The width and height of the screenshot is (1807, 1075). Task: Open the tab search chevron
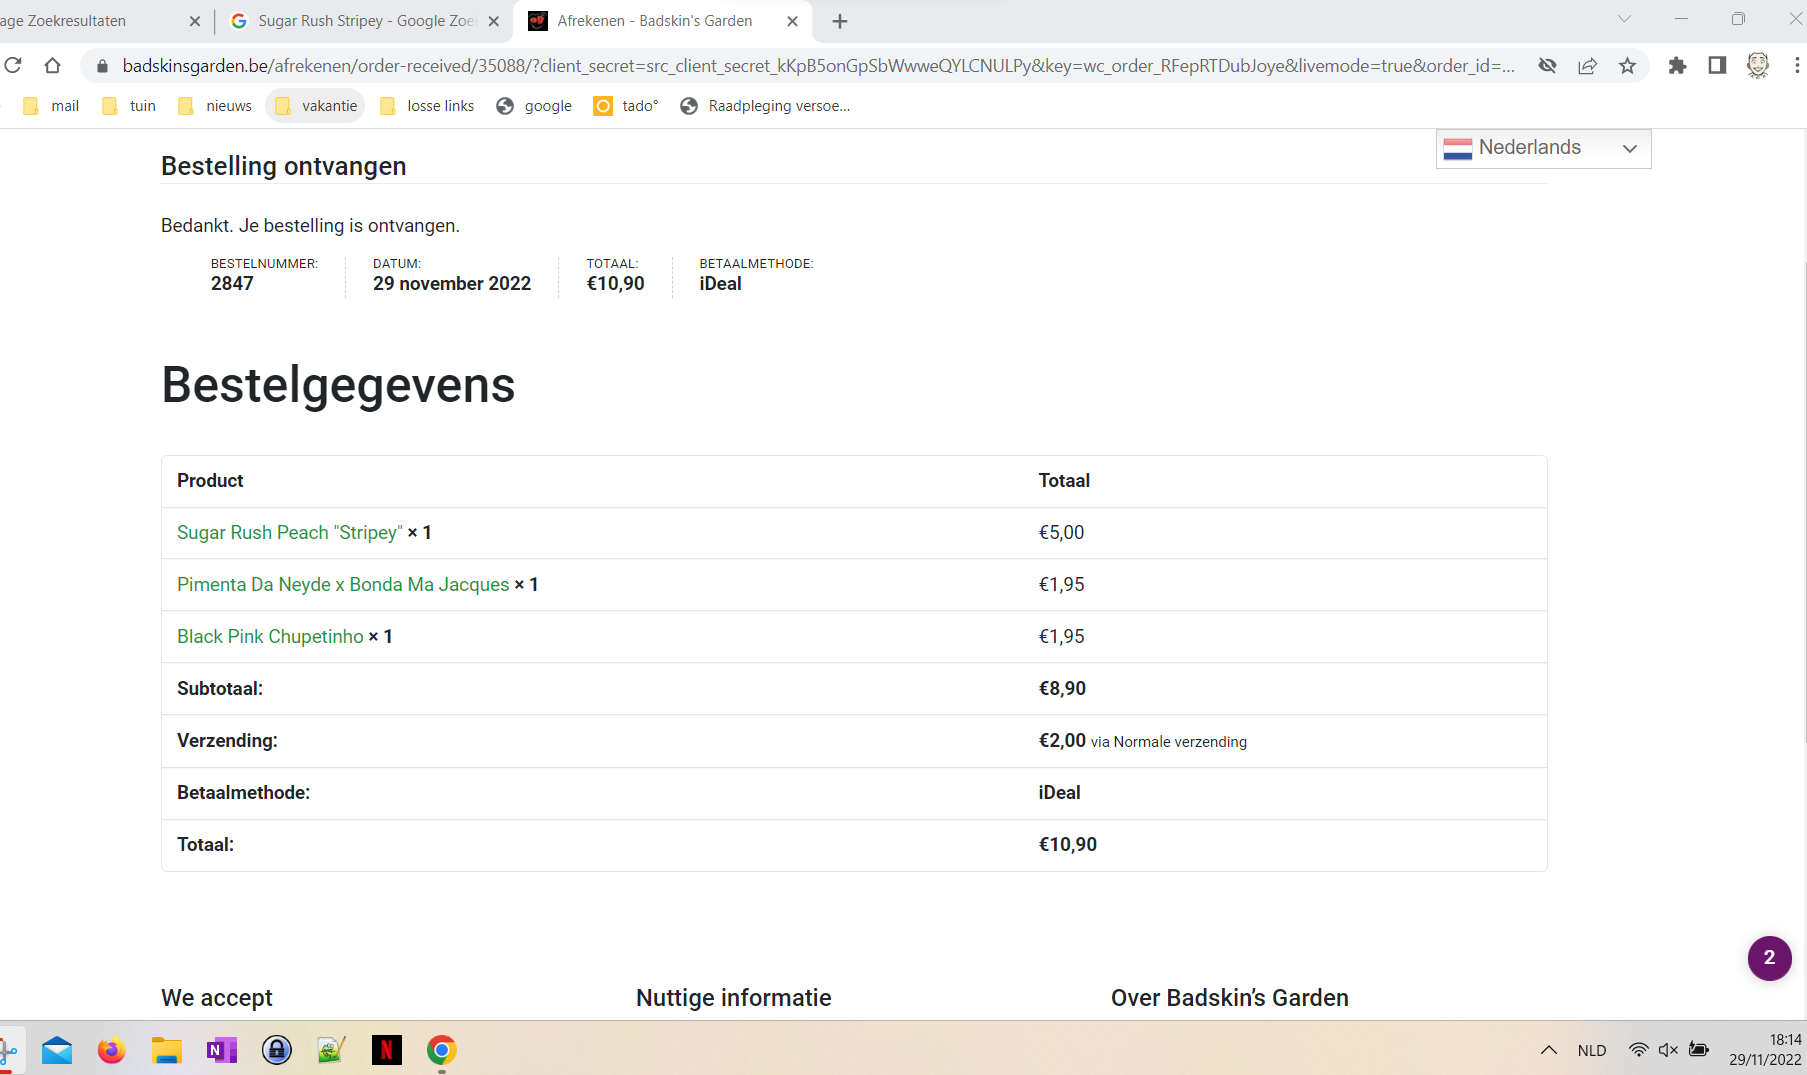pos(1624,19)
